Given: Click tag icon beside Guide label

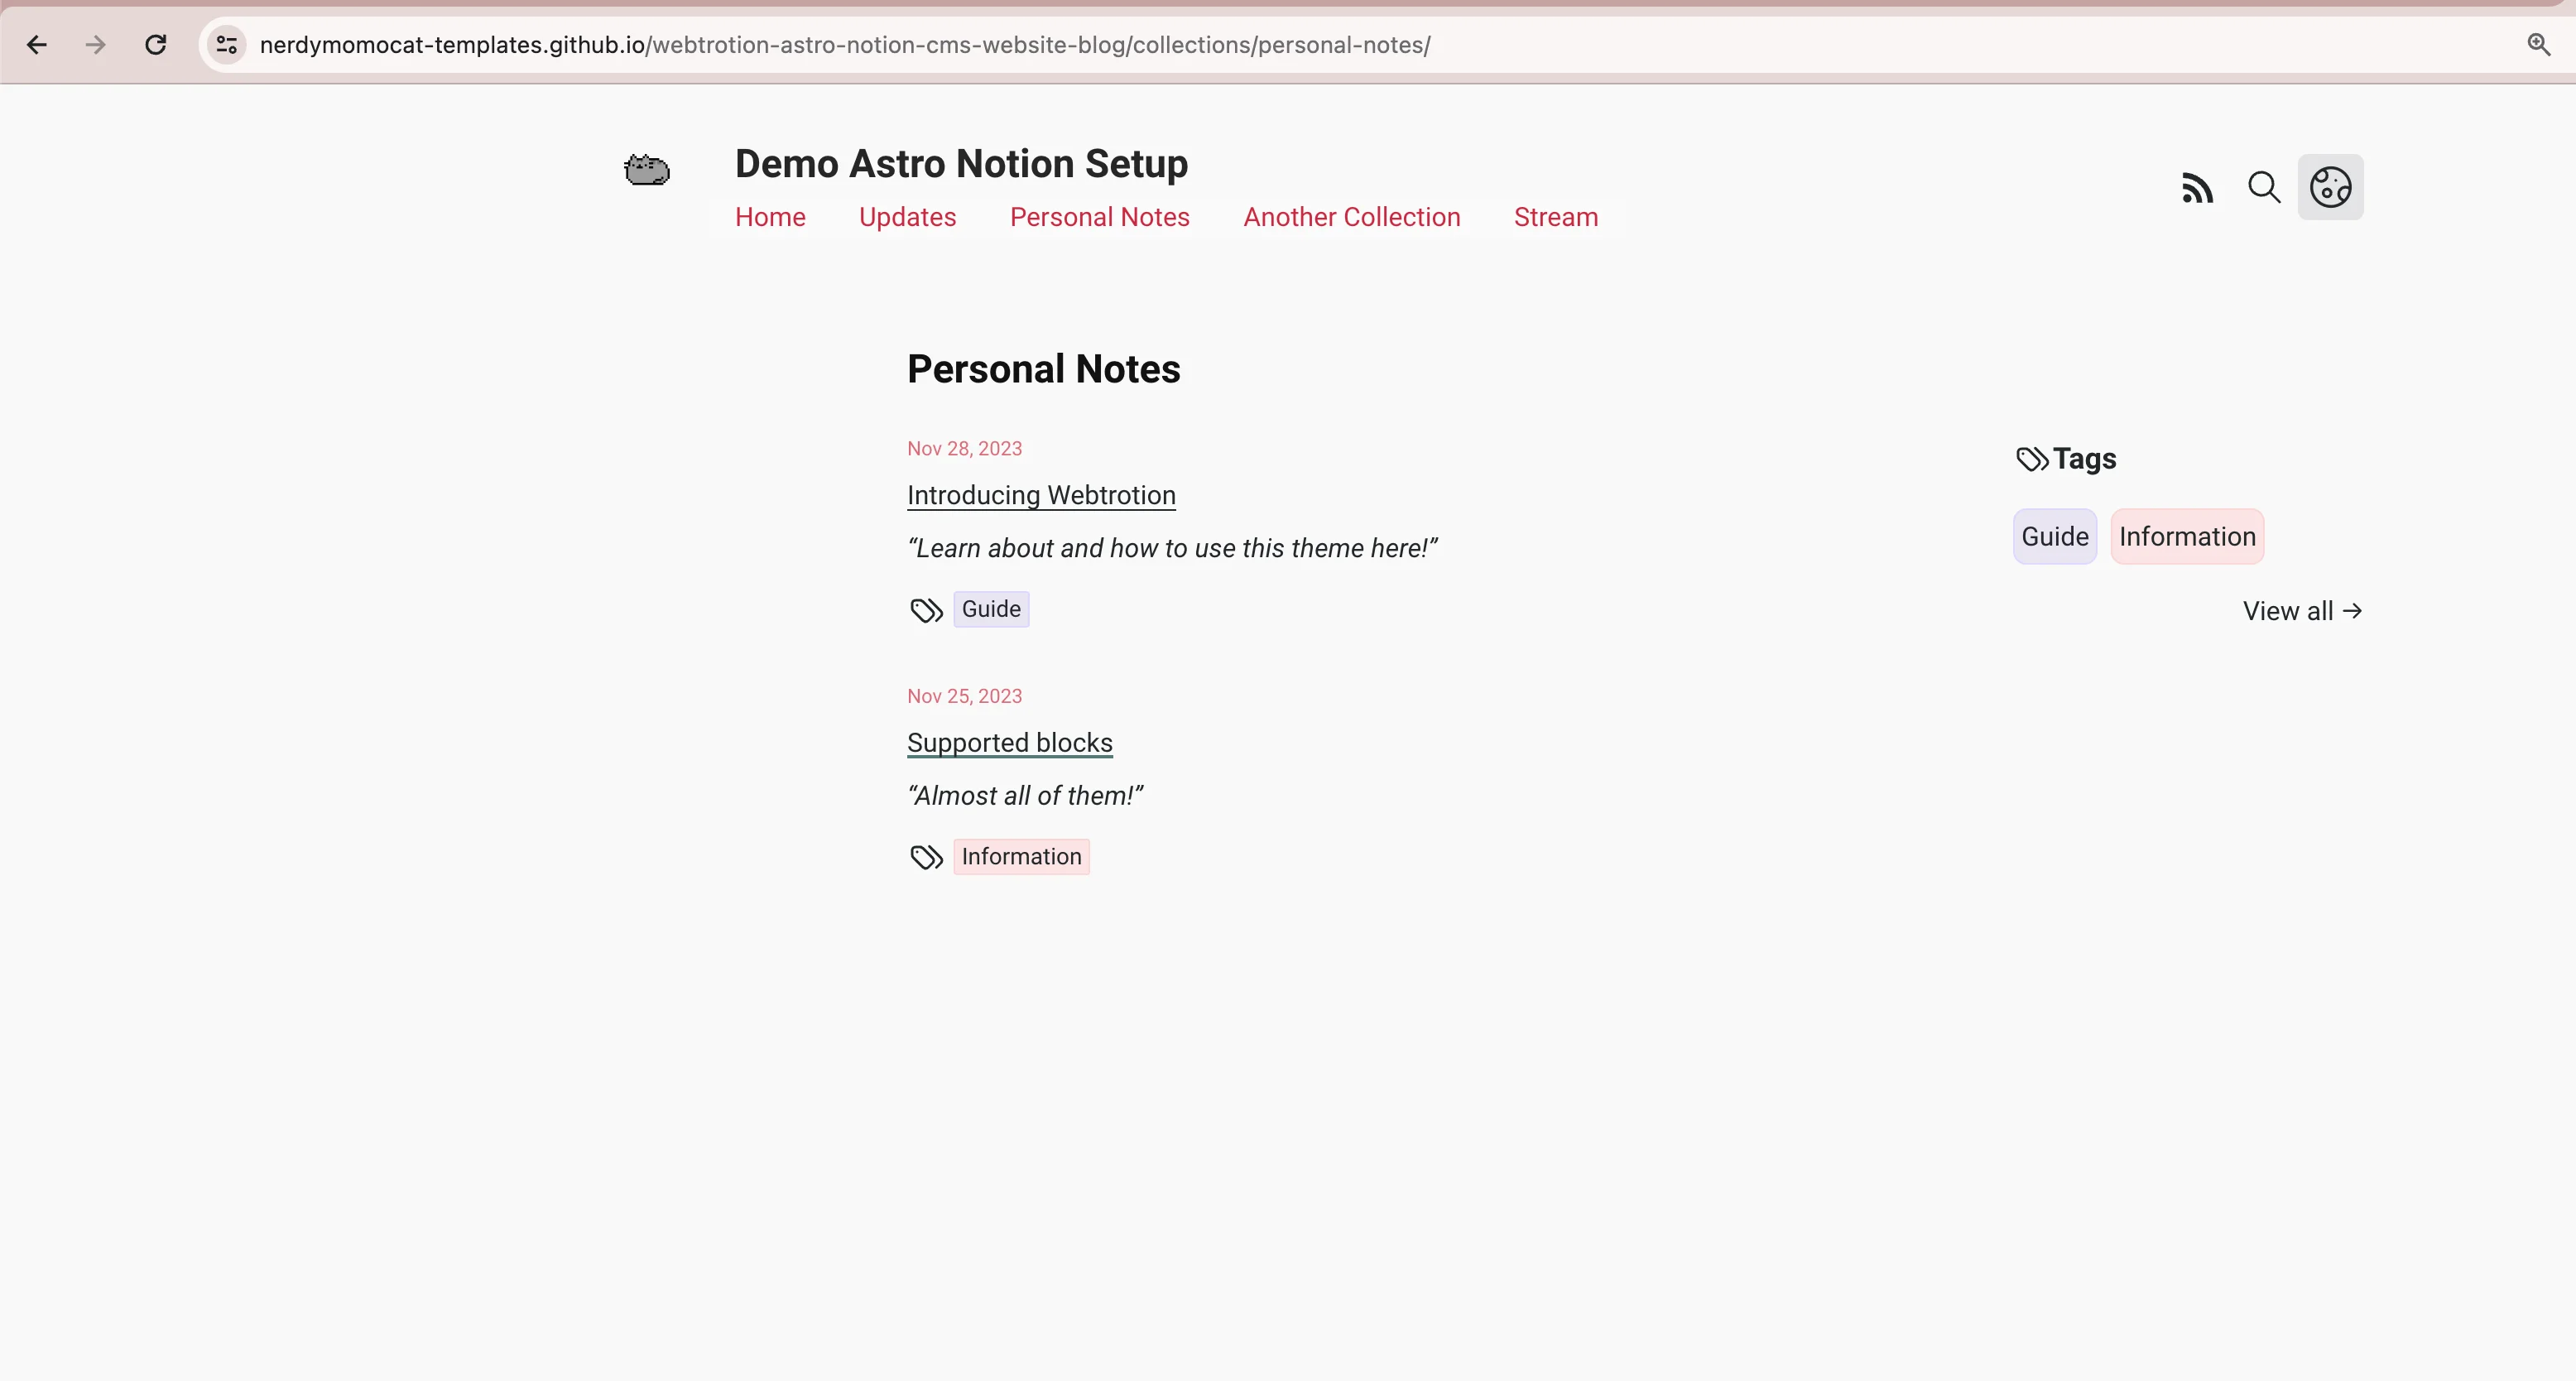Looking at the screenshot, I should (x=926, y=610).
